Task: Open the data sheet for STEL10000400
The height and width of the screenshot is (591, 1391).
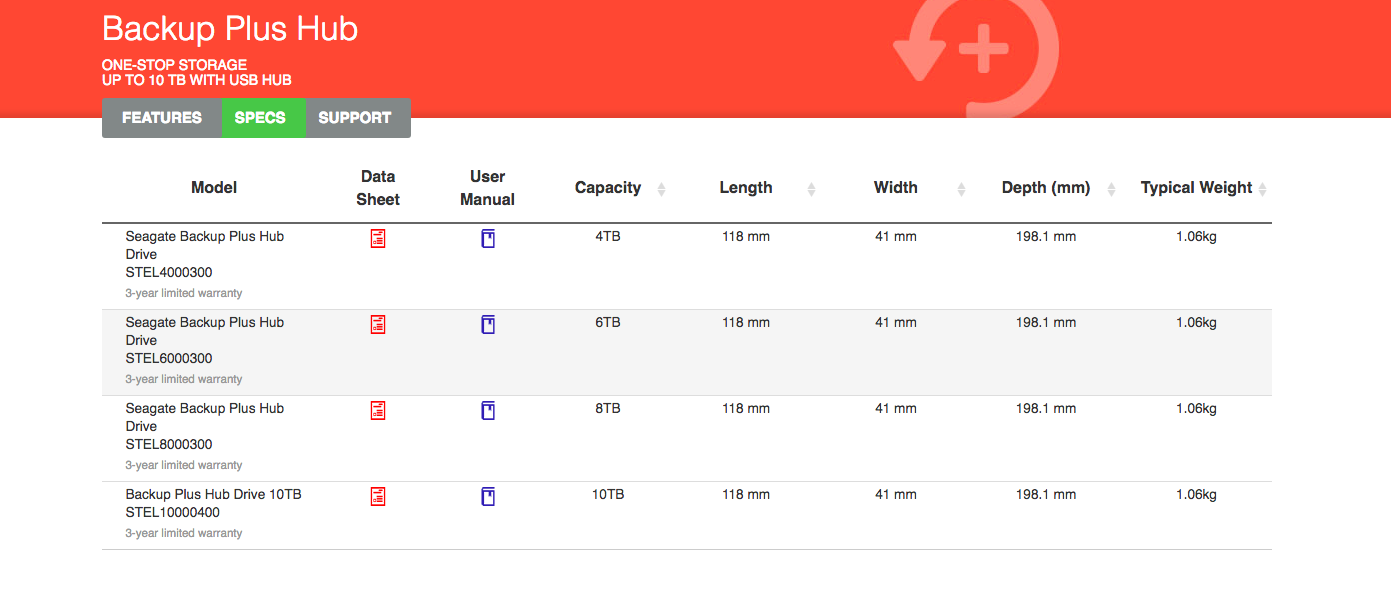Action: (x=378, y=497)
